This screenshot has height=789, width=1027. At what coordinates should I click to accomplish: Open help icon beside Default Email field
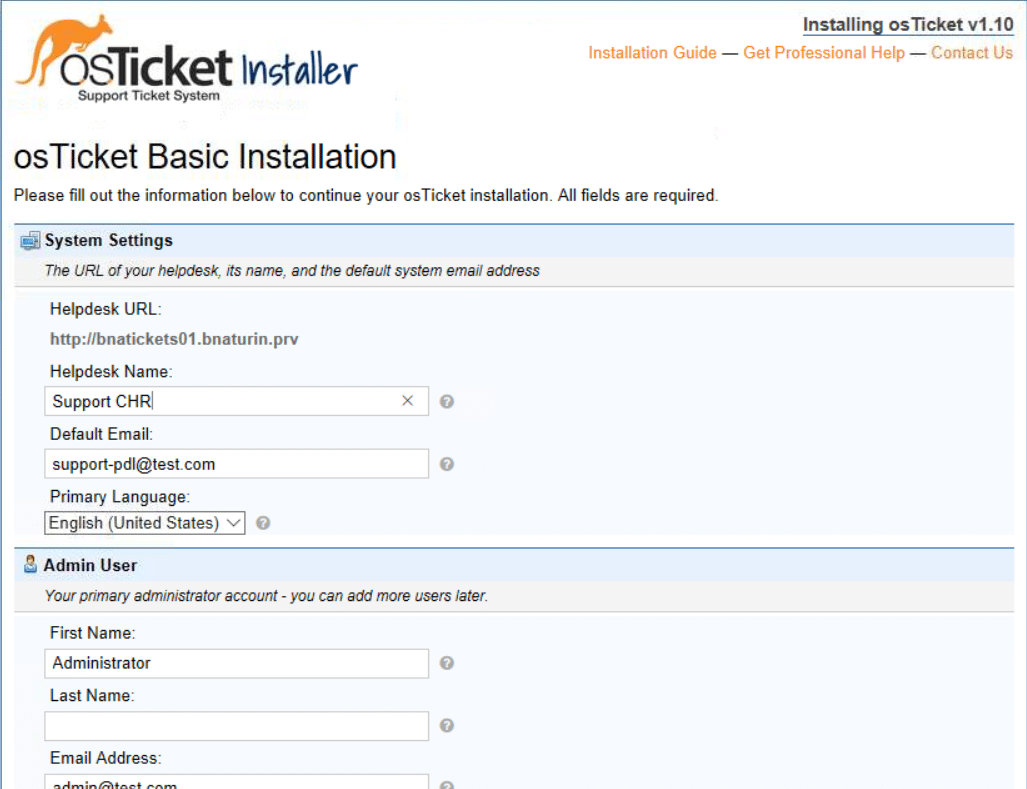tap(447, 464)
